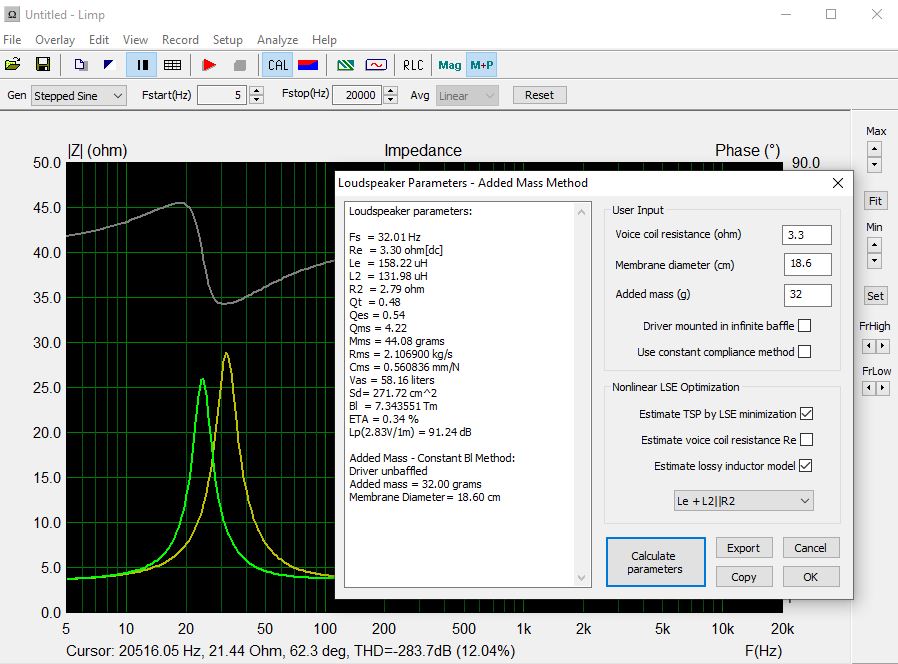This screenshot has height=664, width=898.
Task: Select the Mag display mode button
Action: 450,65
